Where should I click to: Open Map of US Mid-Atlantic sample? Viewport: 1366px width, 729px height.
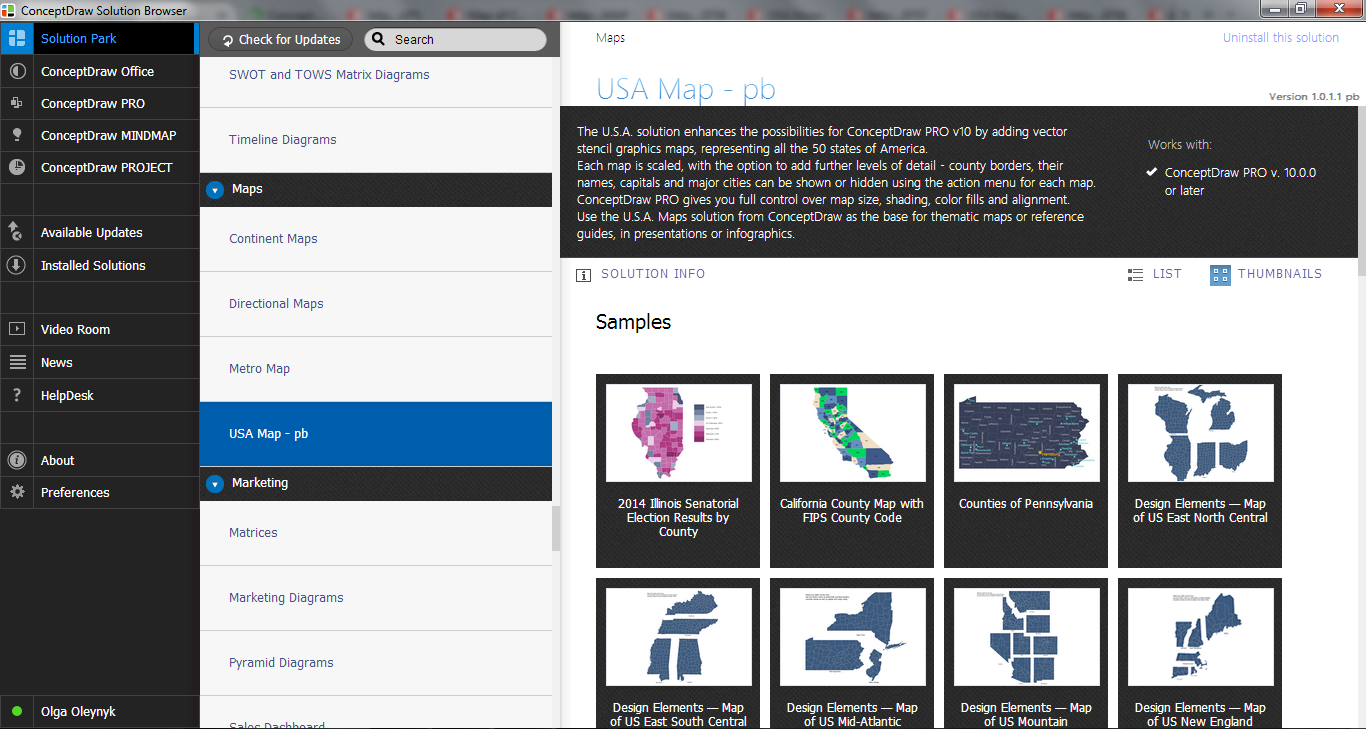tap(852, 653)
